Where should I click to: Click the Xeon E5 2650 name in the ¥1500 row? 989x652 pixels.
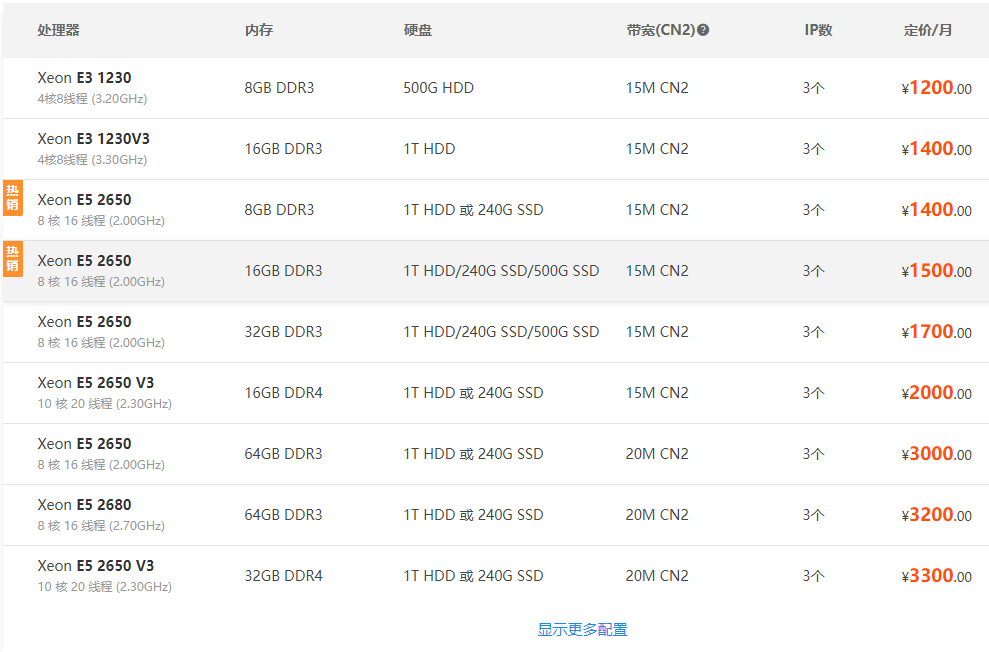[84, 261]
